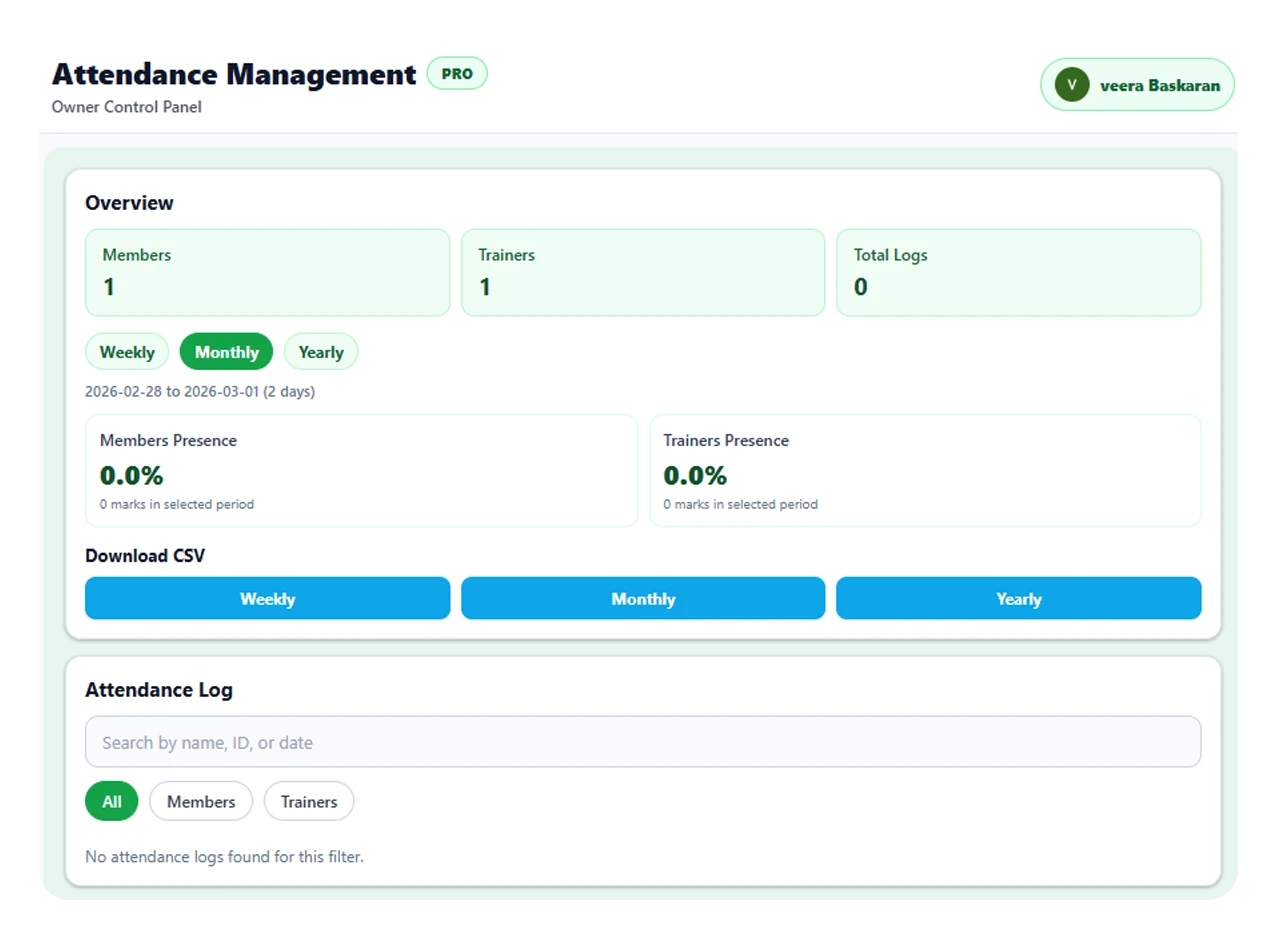Download the Weekly CSV report
The image size is (1272, 936).
[267, 599]
